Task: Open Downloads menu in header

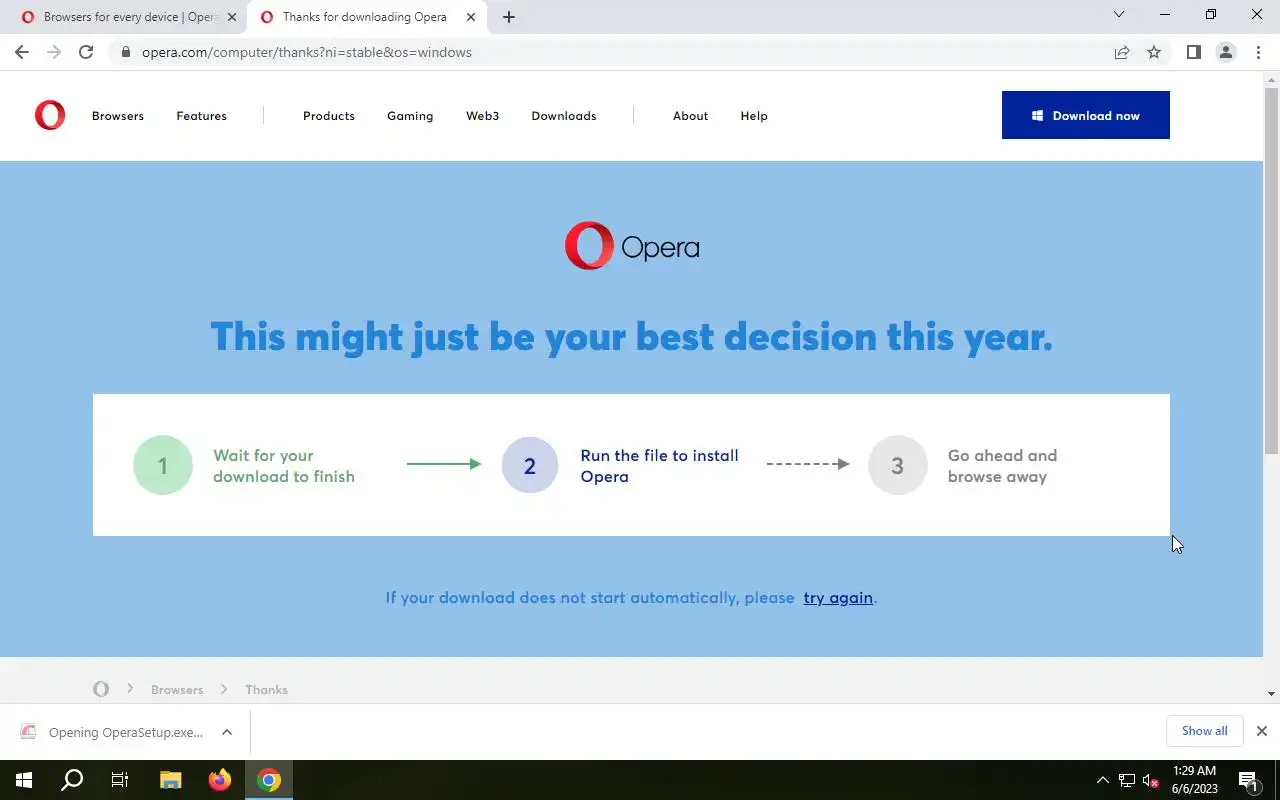Action: (564, 116)
